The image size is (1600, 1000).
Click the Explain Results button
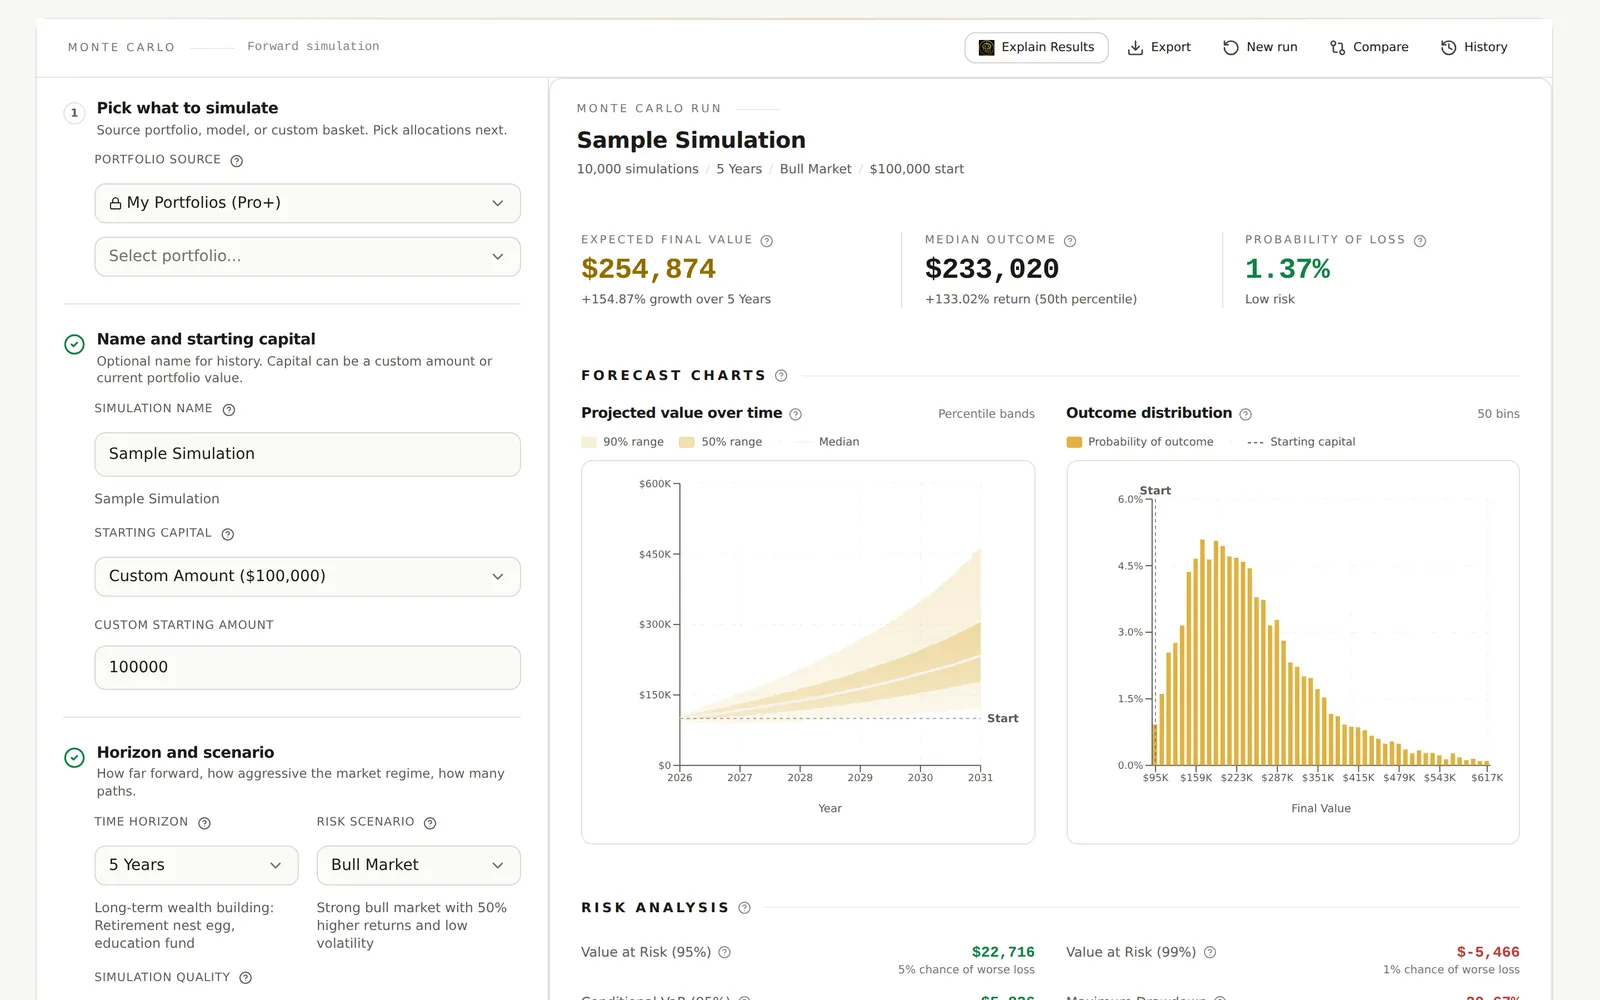point(1036,47)
